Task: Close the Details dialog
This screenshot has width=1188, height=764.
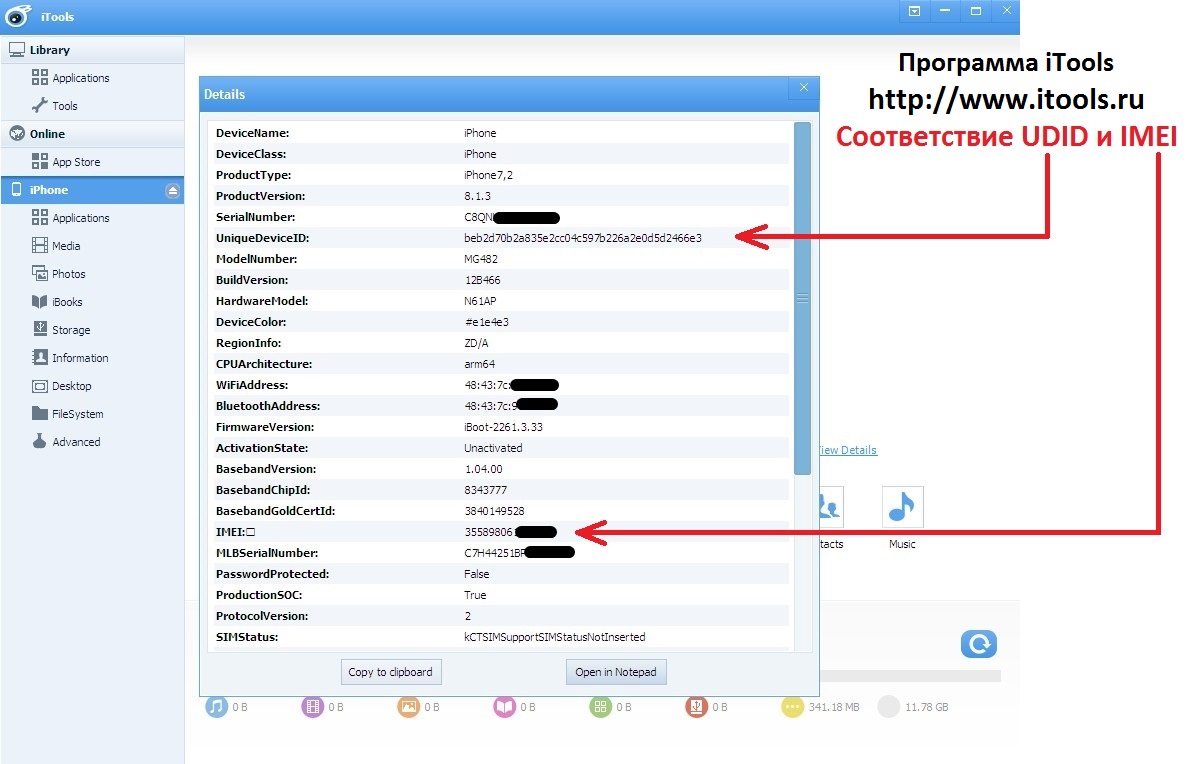Action: tap(804, 88)
